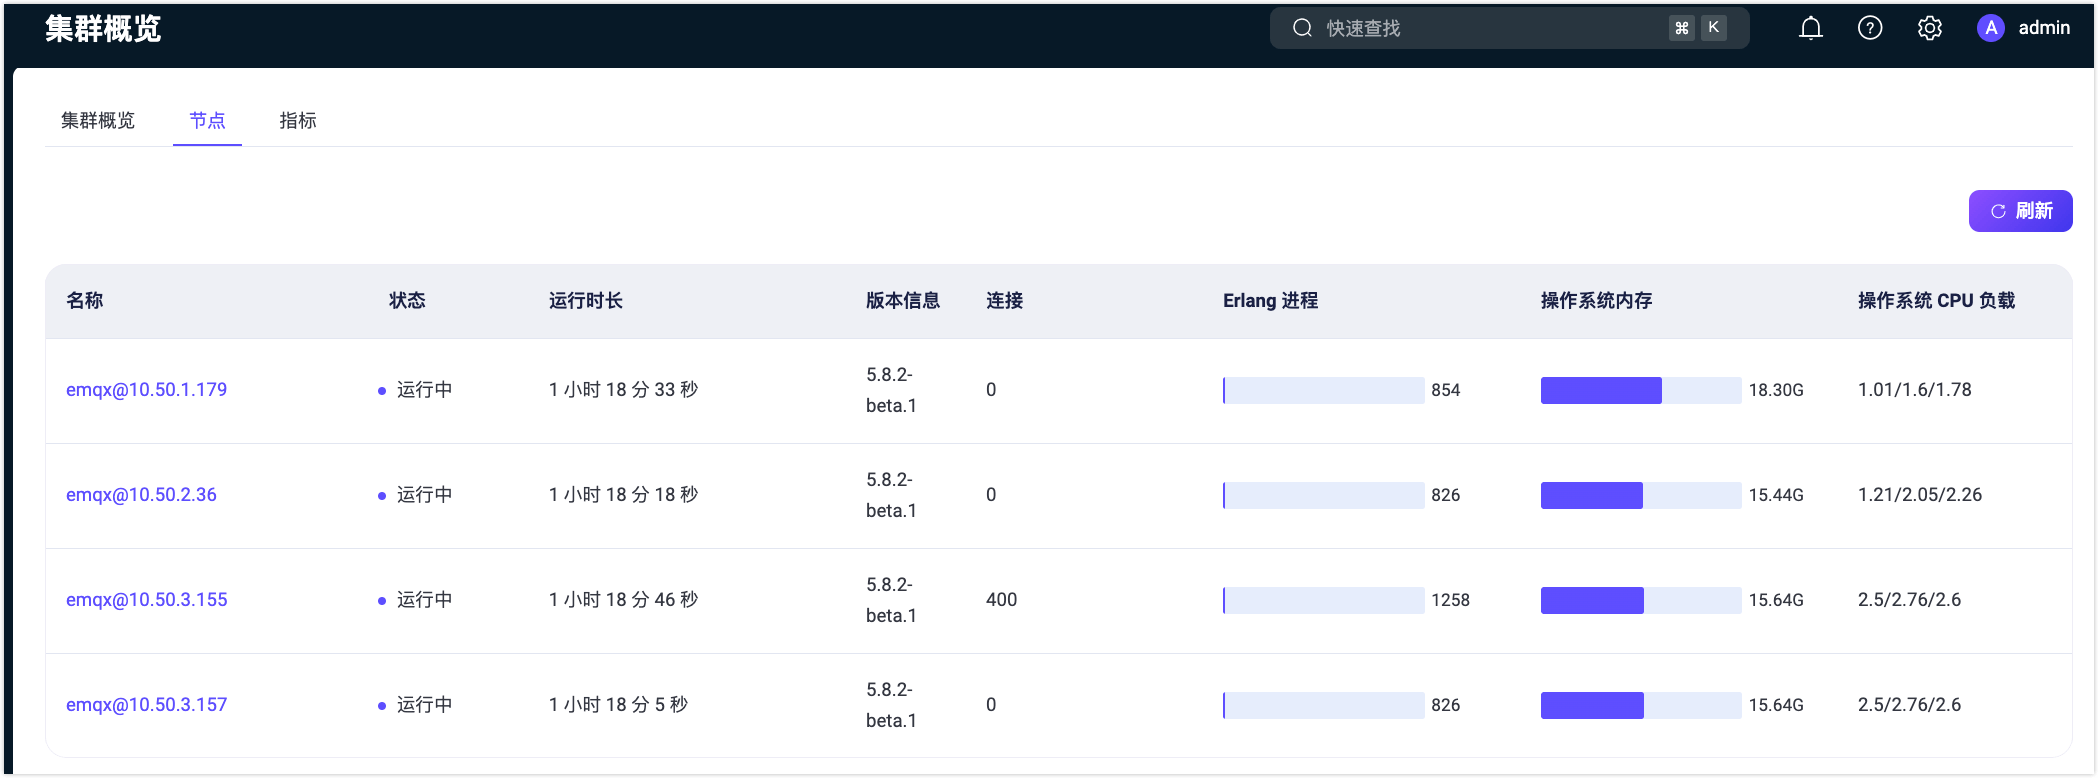Click the admin user avatar icon

(1990, 28)
